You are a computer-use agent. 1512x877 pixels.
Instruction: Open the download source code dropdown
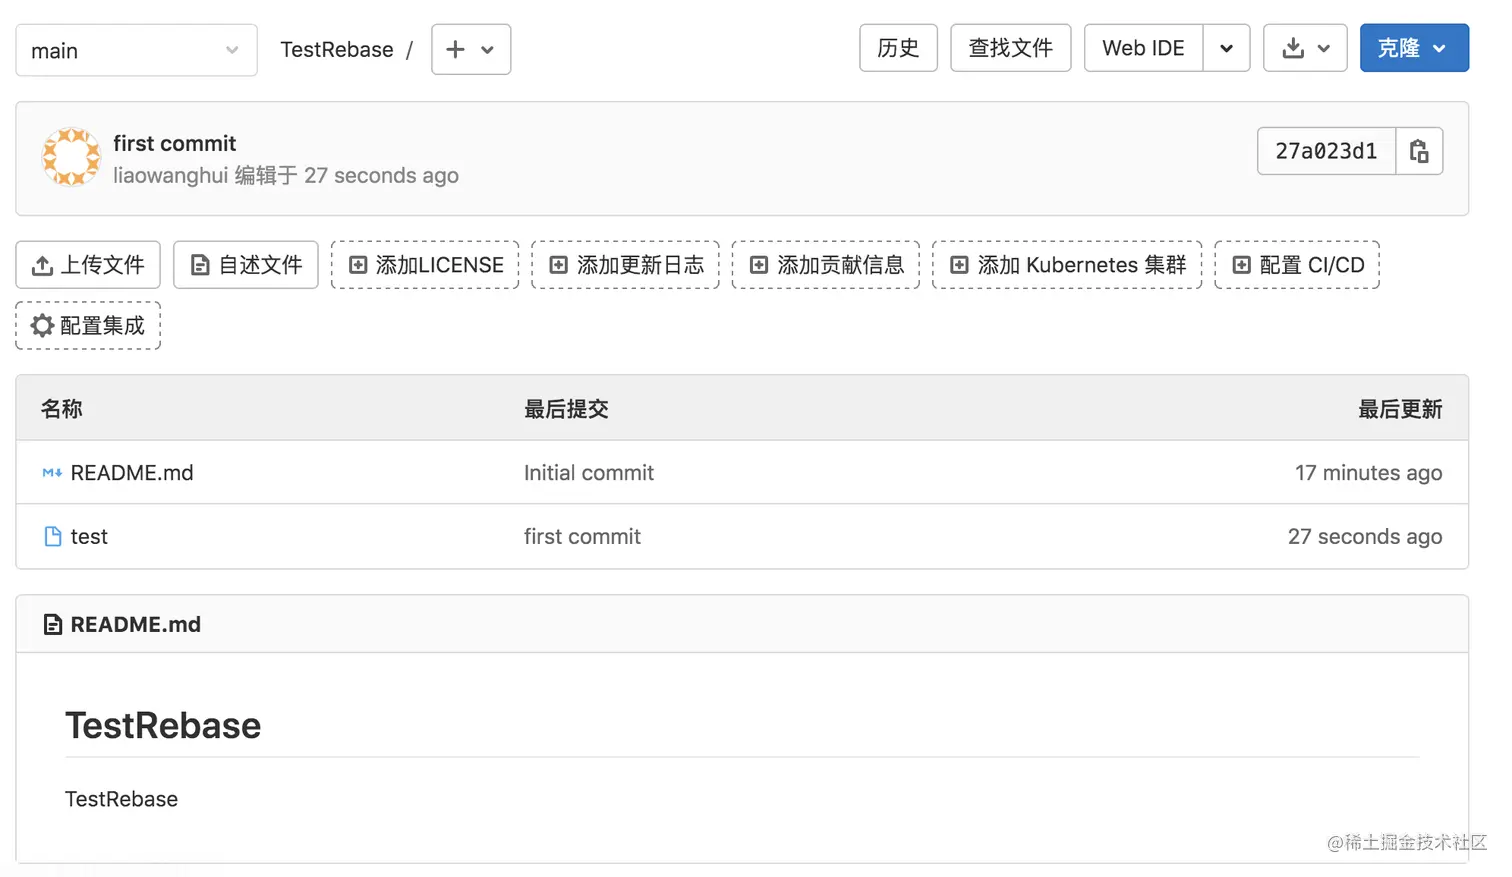click(x=1305, y=48)
